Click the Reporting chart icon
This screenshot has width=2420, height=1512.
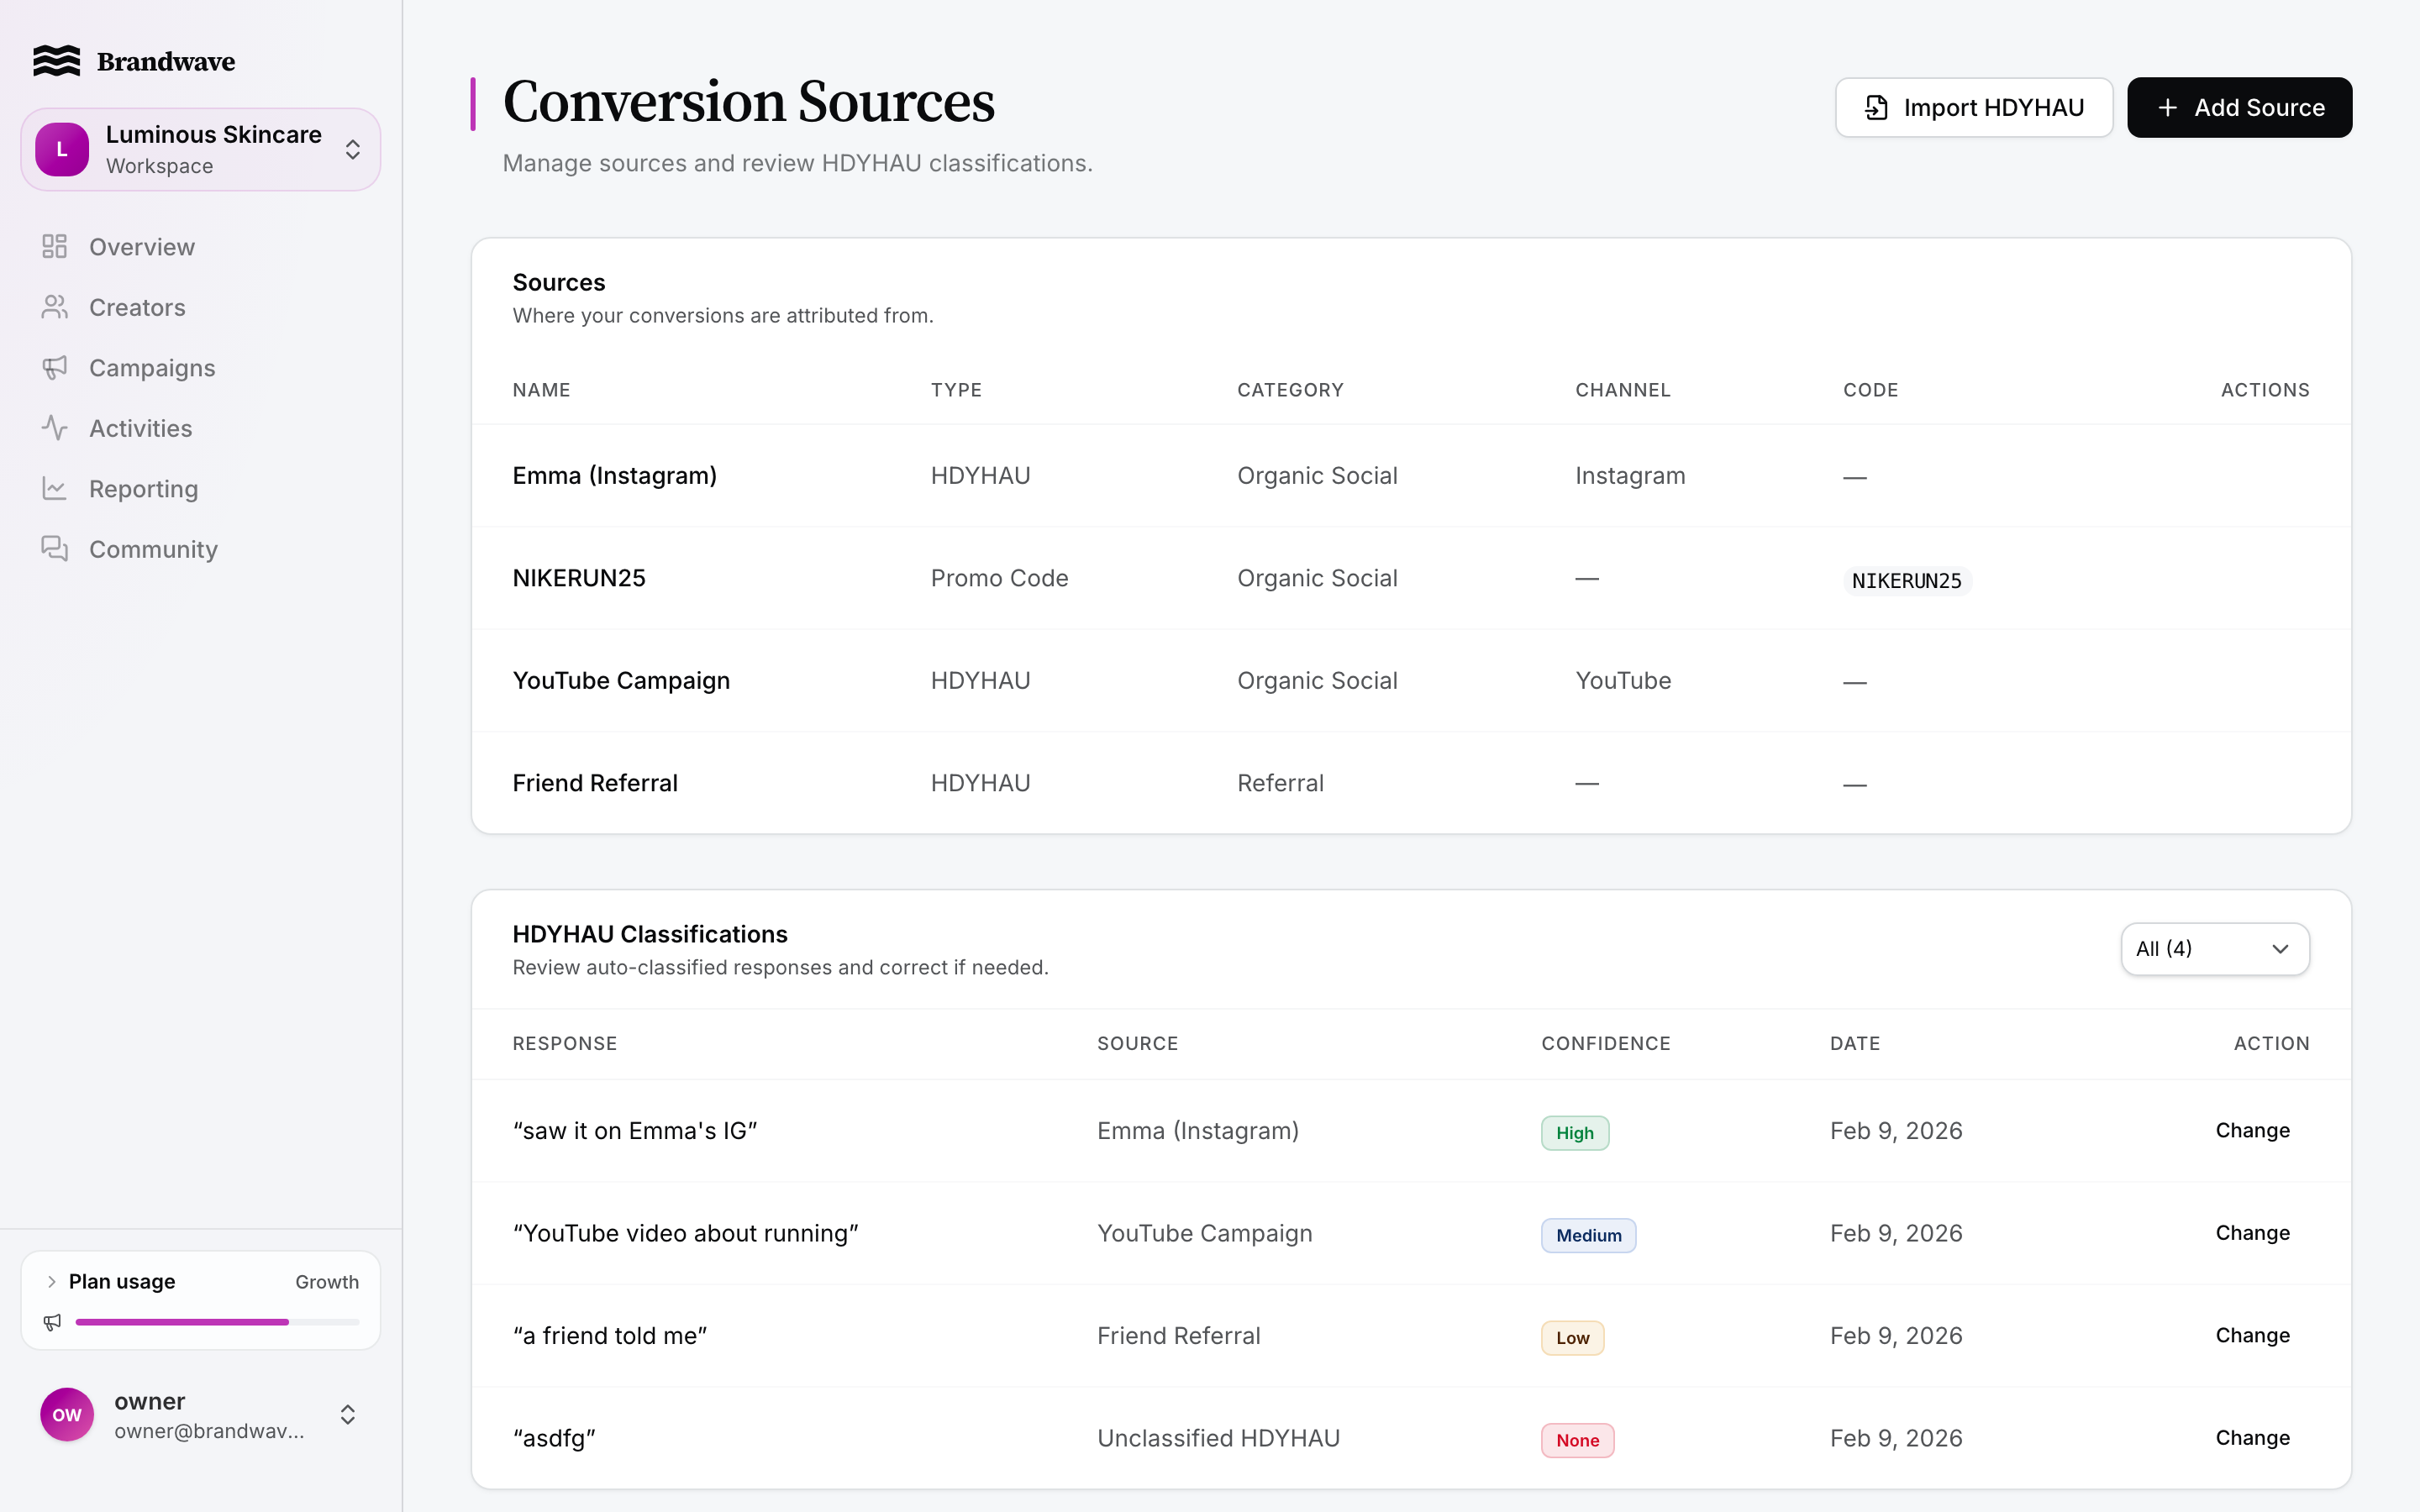point(54,489)
